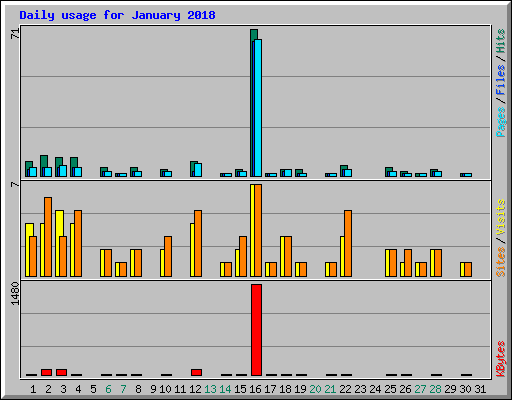512x400 pixels.
Task: Select the yellow visits bar for day 3
Action: 59,243
